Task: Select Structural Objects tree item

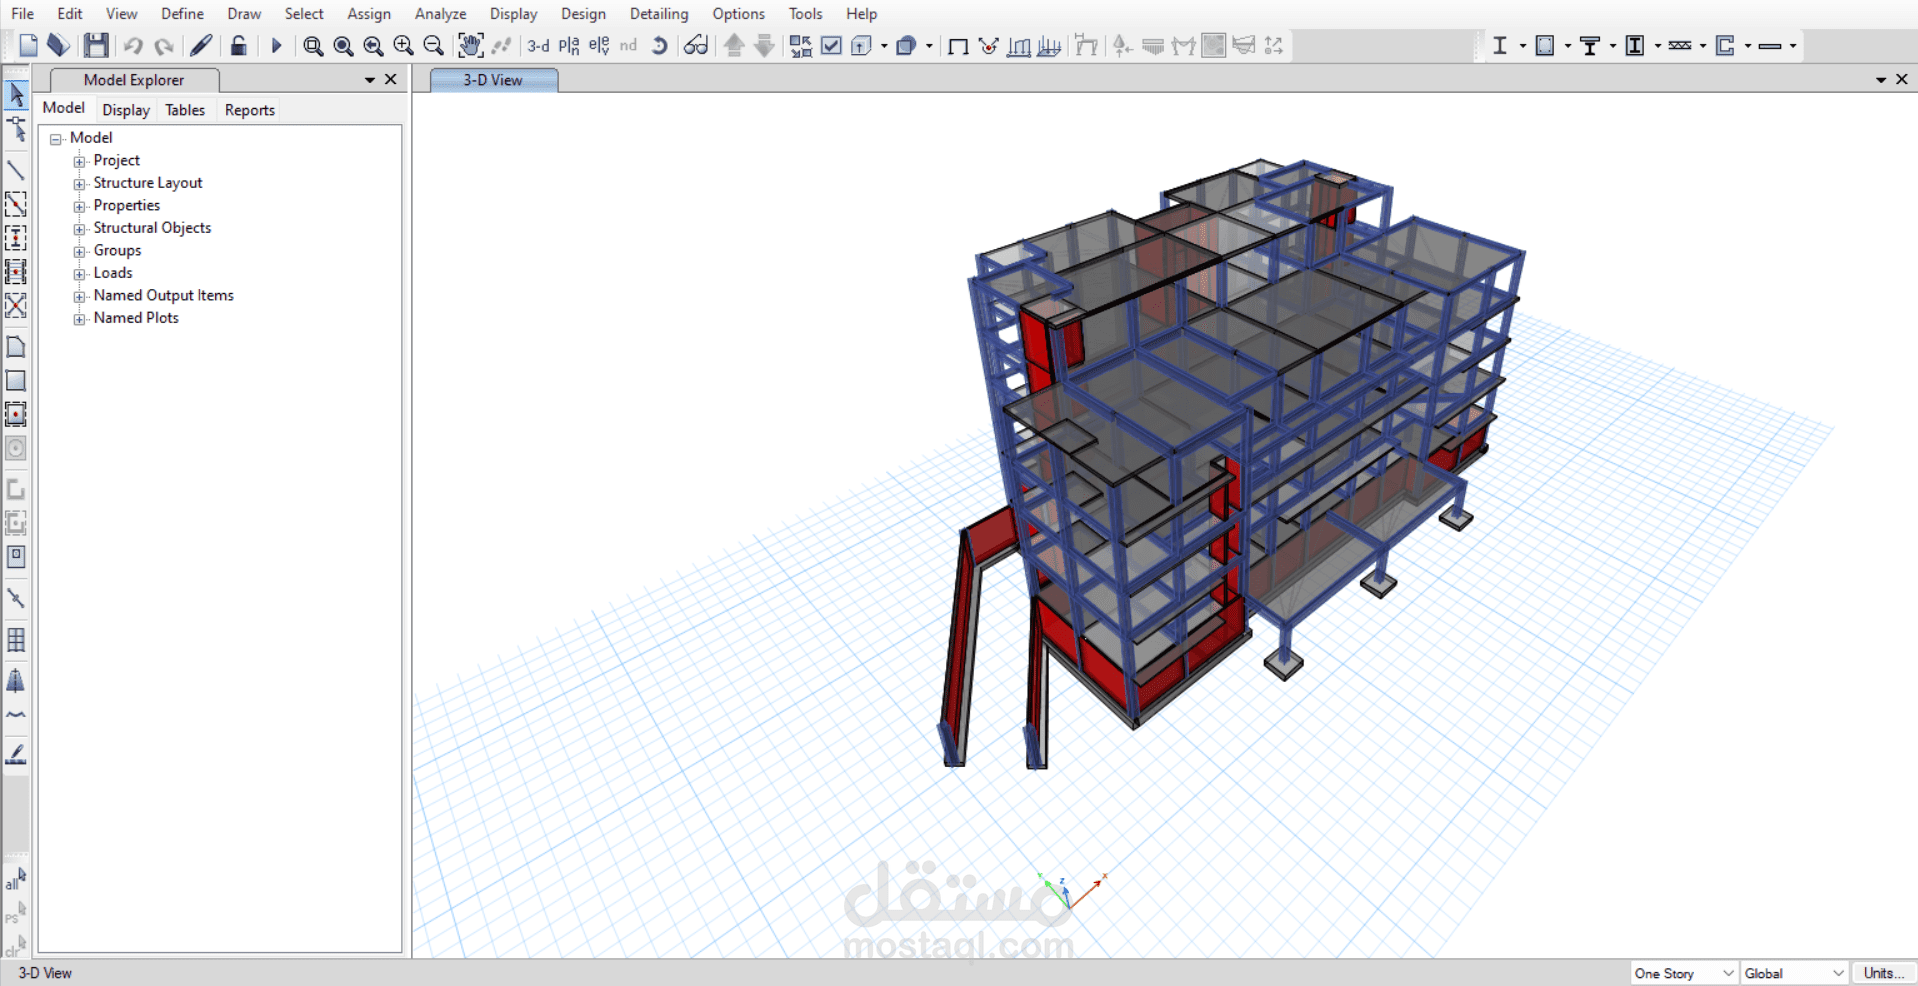Action: coord(152,228)
